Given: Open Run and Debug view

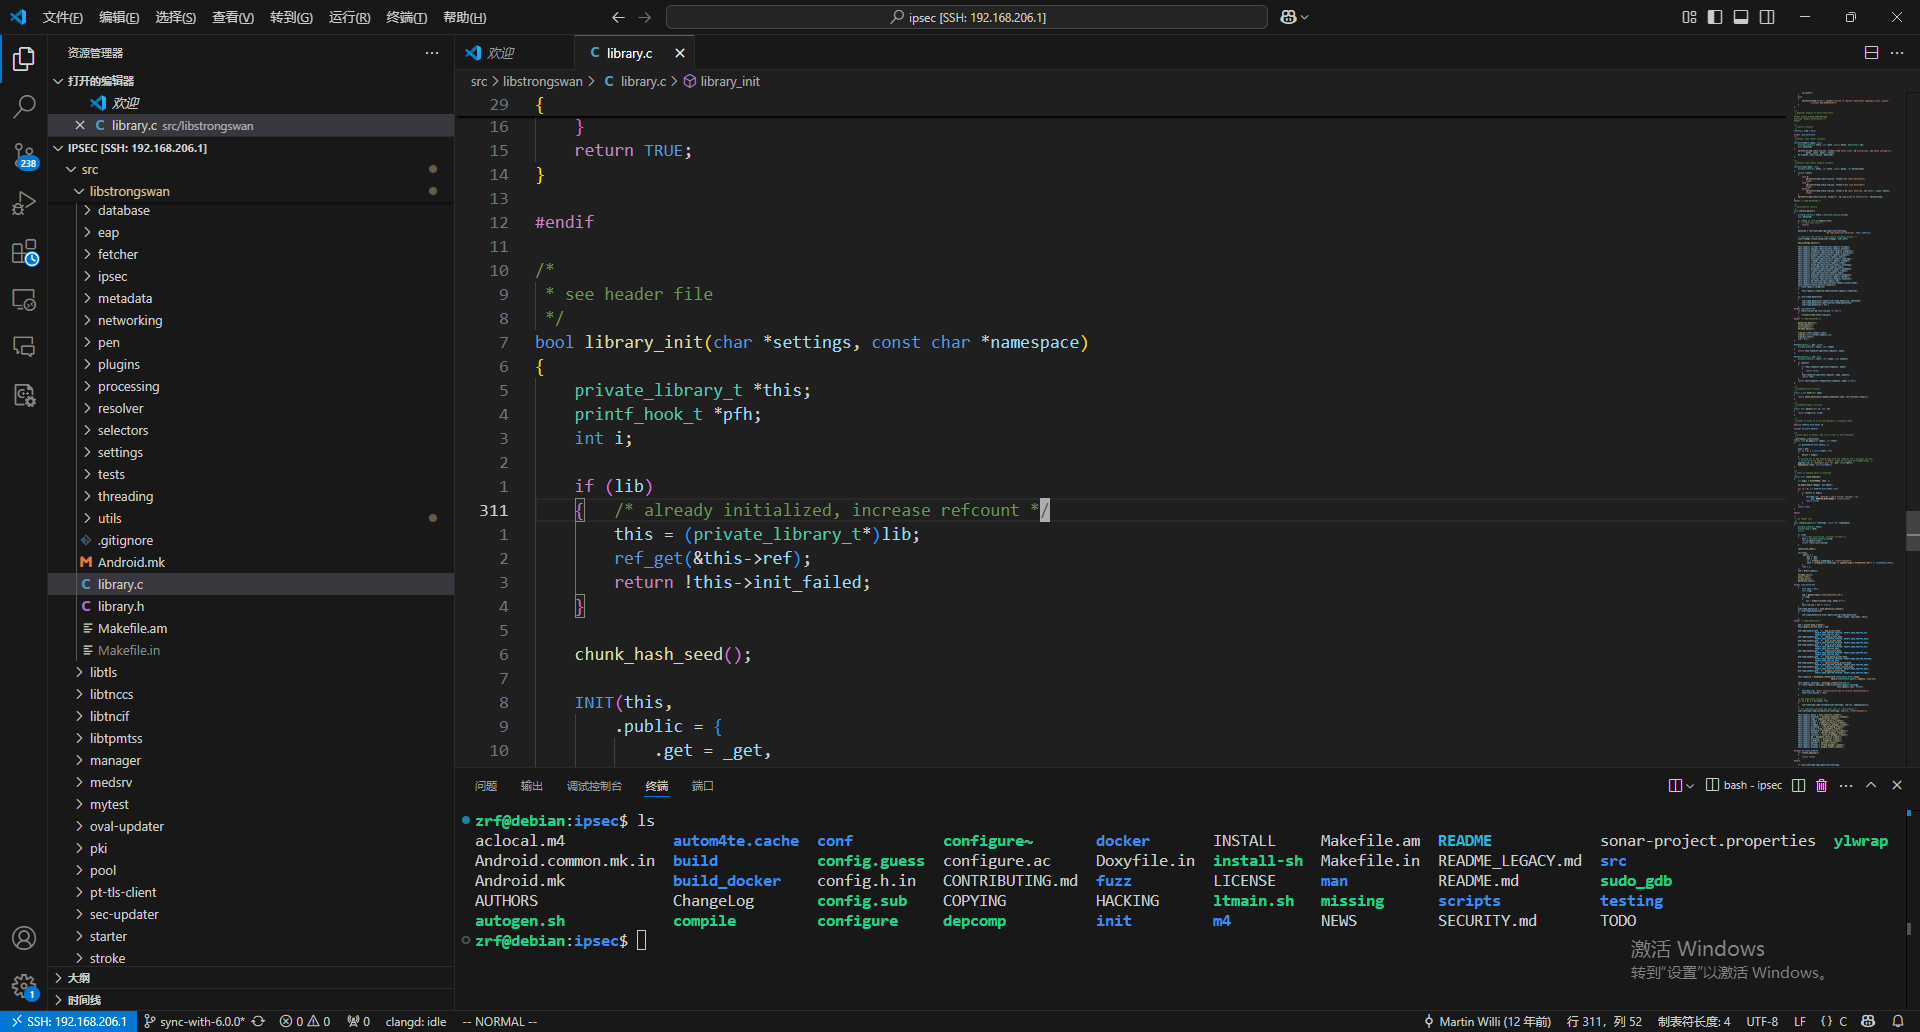Looking at the screenshot, I should point(24,203).
